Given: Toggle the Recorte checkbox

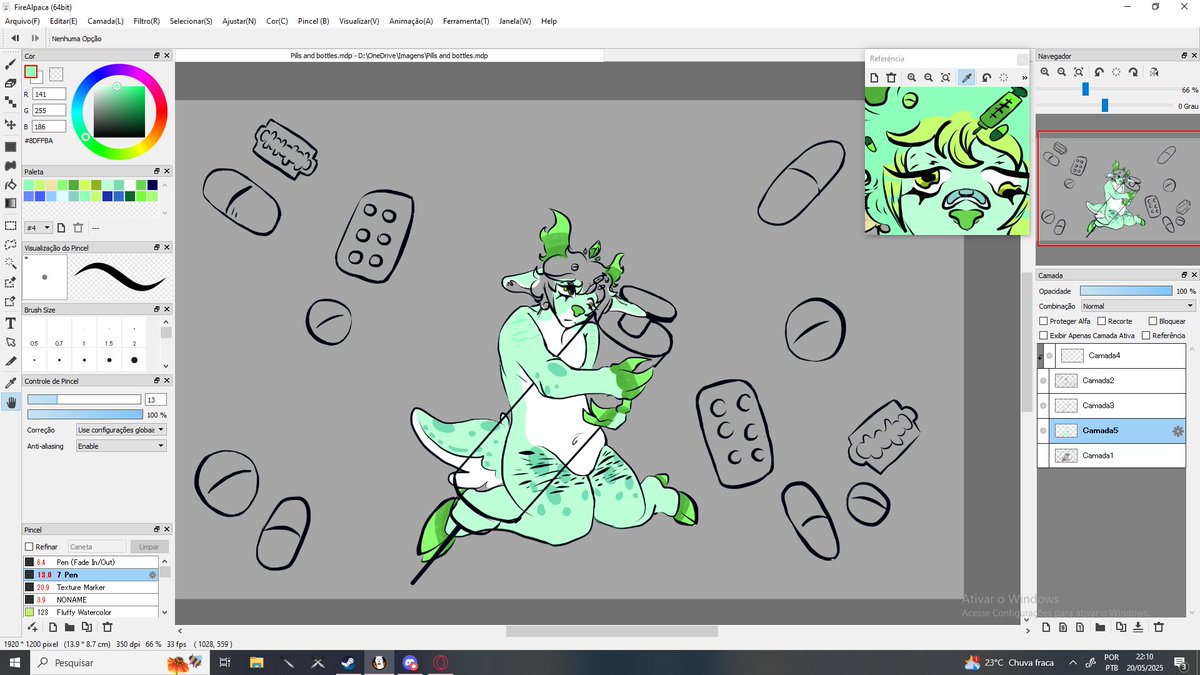Looking at the screenshot, I should coord(1101,321).
